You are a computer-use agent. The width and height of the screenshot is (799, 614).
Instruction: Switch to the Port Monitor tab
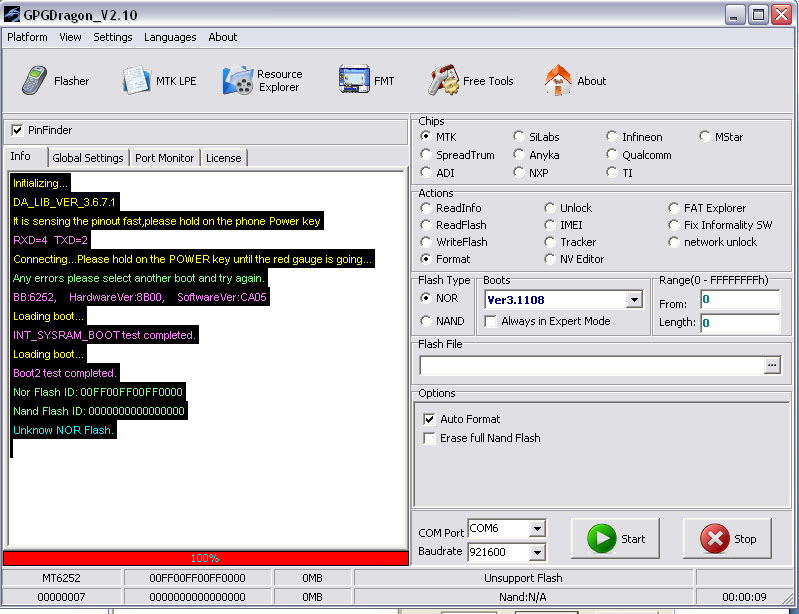[164, 158]
